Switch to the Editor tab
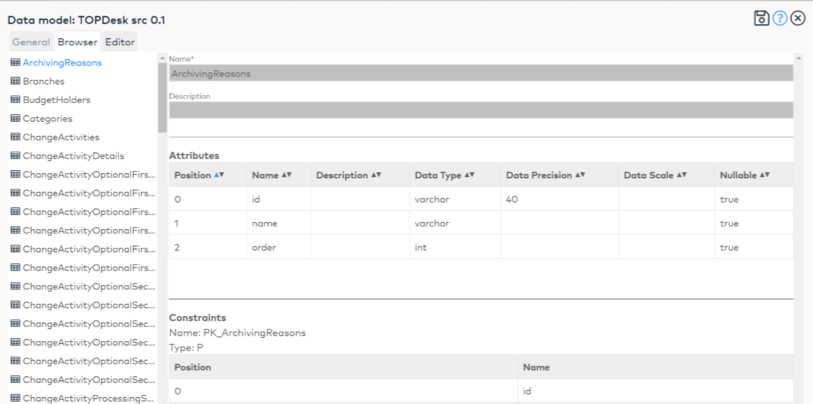Screen dimensions: 813x404 (x=120, y=42)
